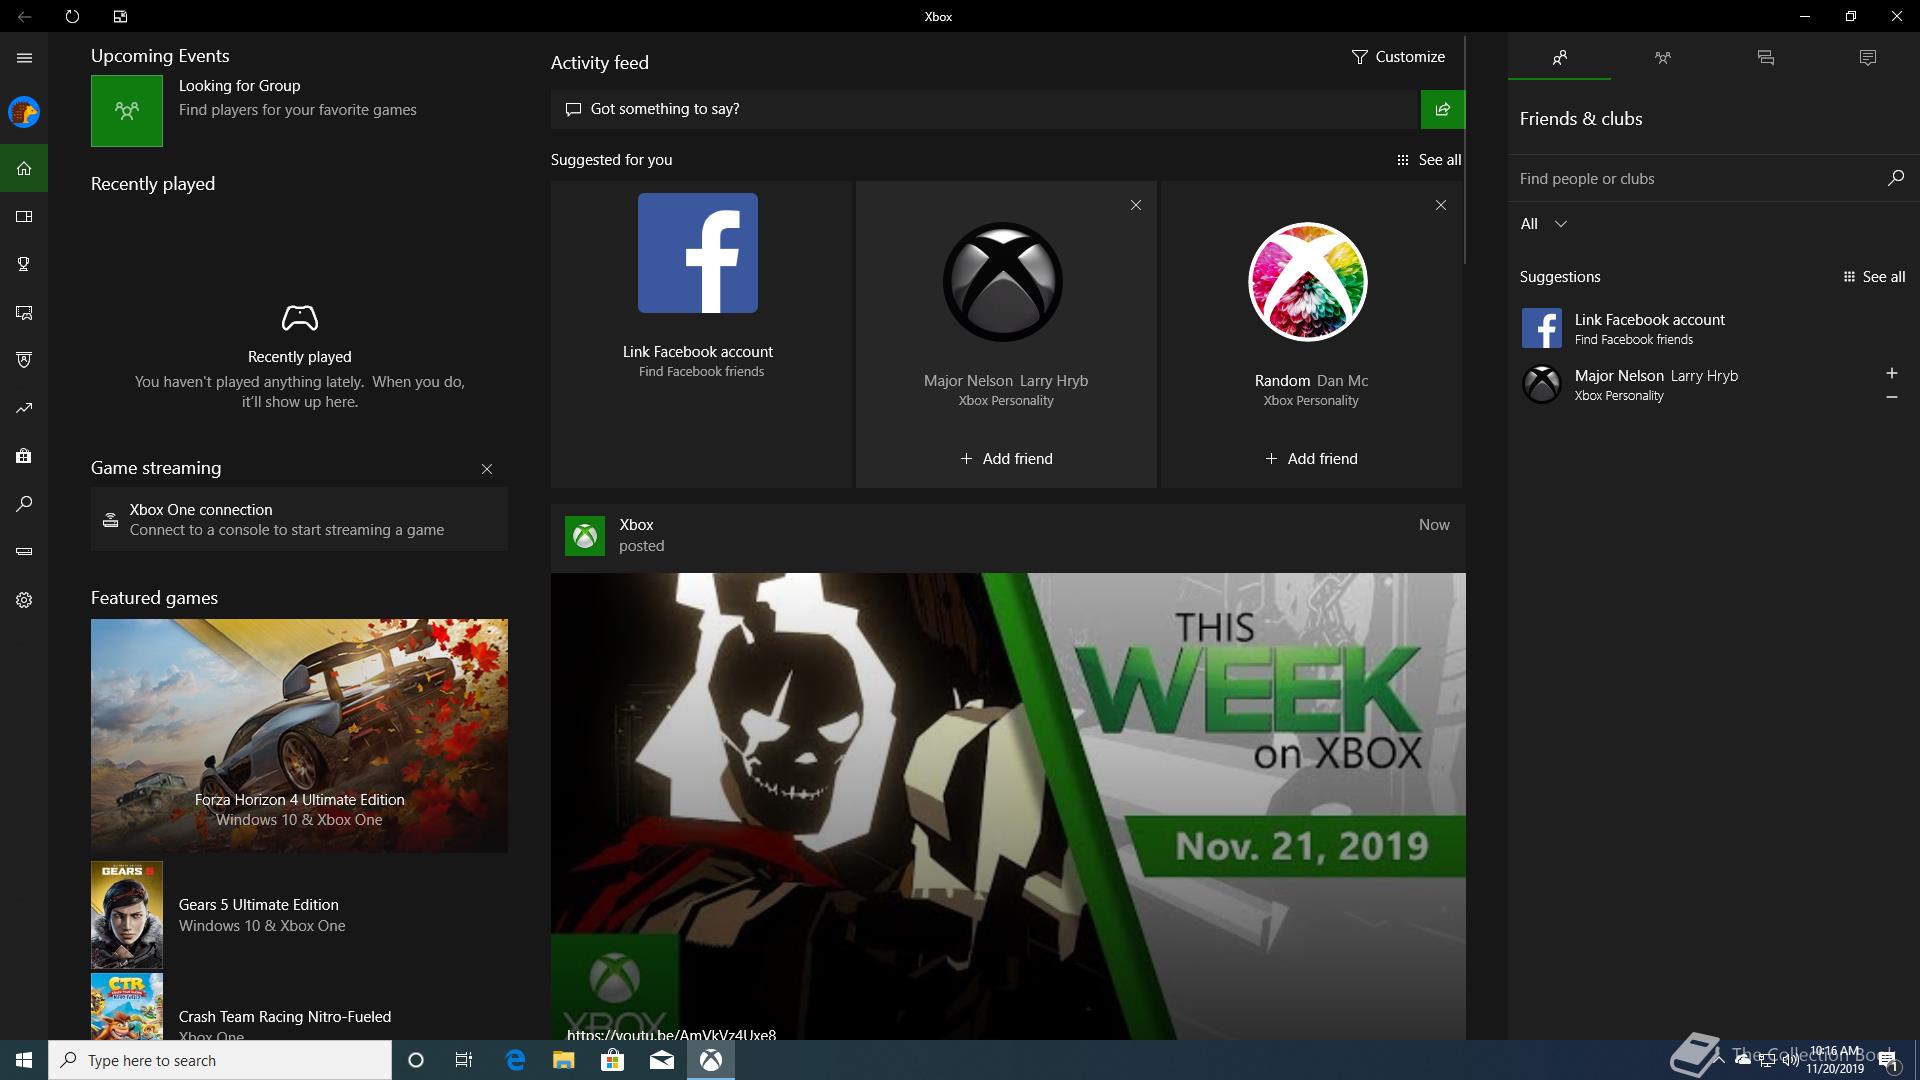The image size is (1920, 1080).
Task: Click the plus icon next to Major Nelson in the Friends panel
Action: coord(1891,373)
